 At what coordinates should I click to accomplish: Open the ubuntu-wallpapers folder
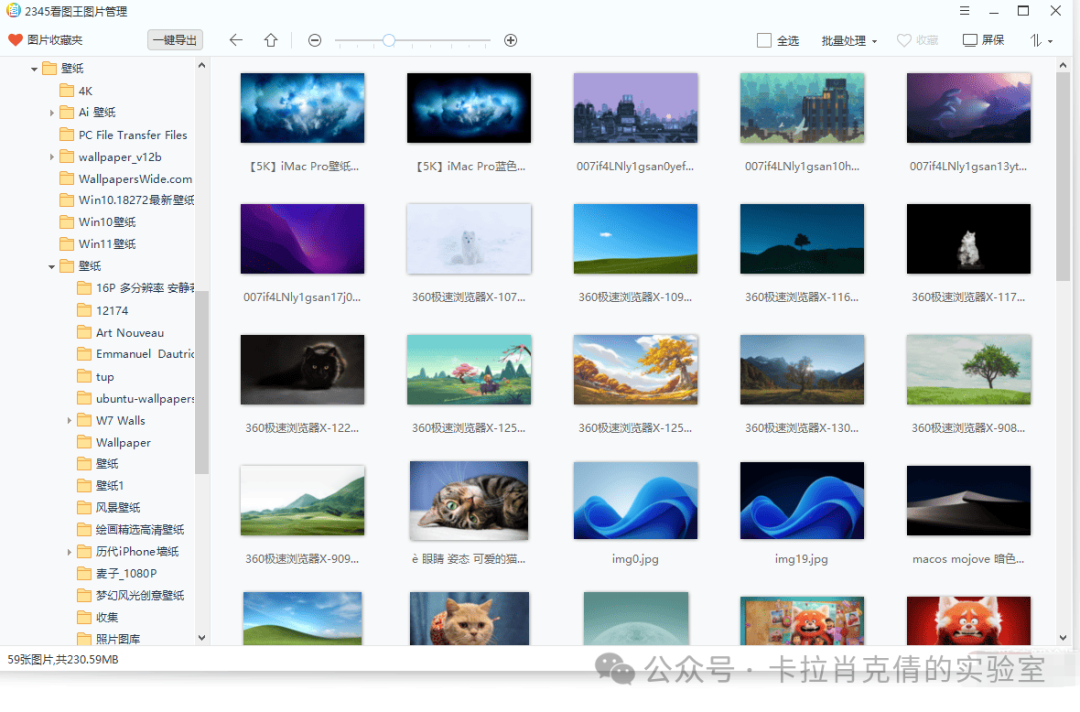(x=144, y=398)
